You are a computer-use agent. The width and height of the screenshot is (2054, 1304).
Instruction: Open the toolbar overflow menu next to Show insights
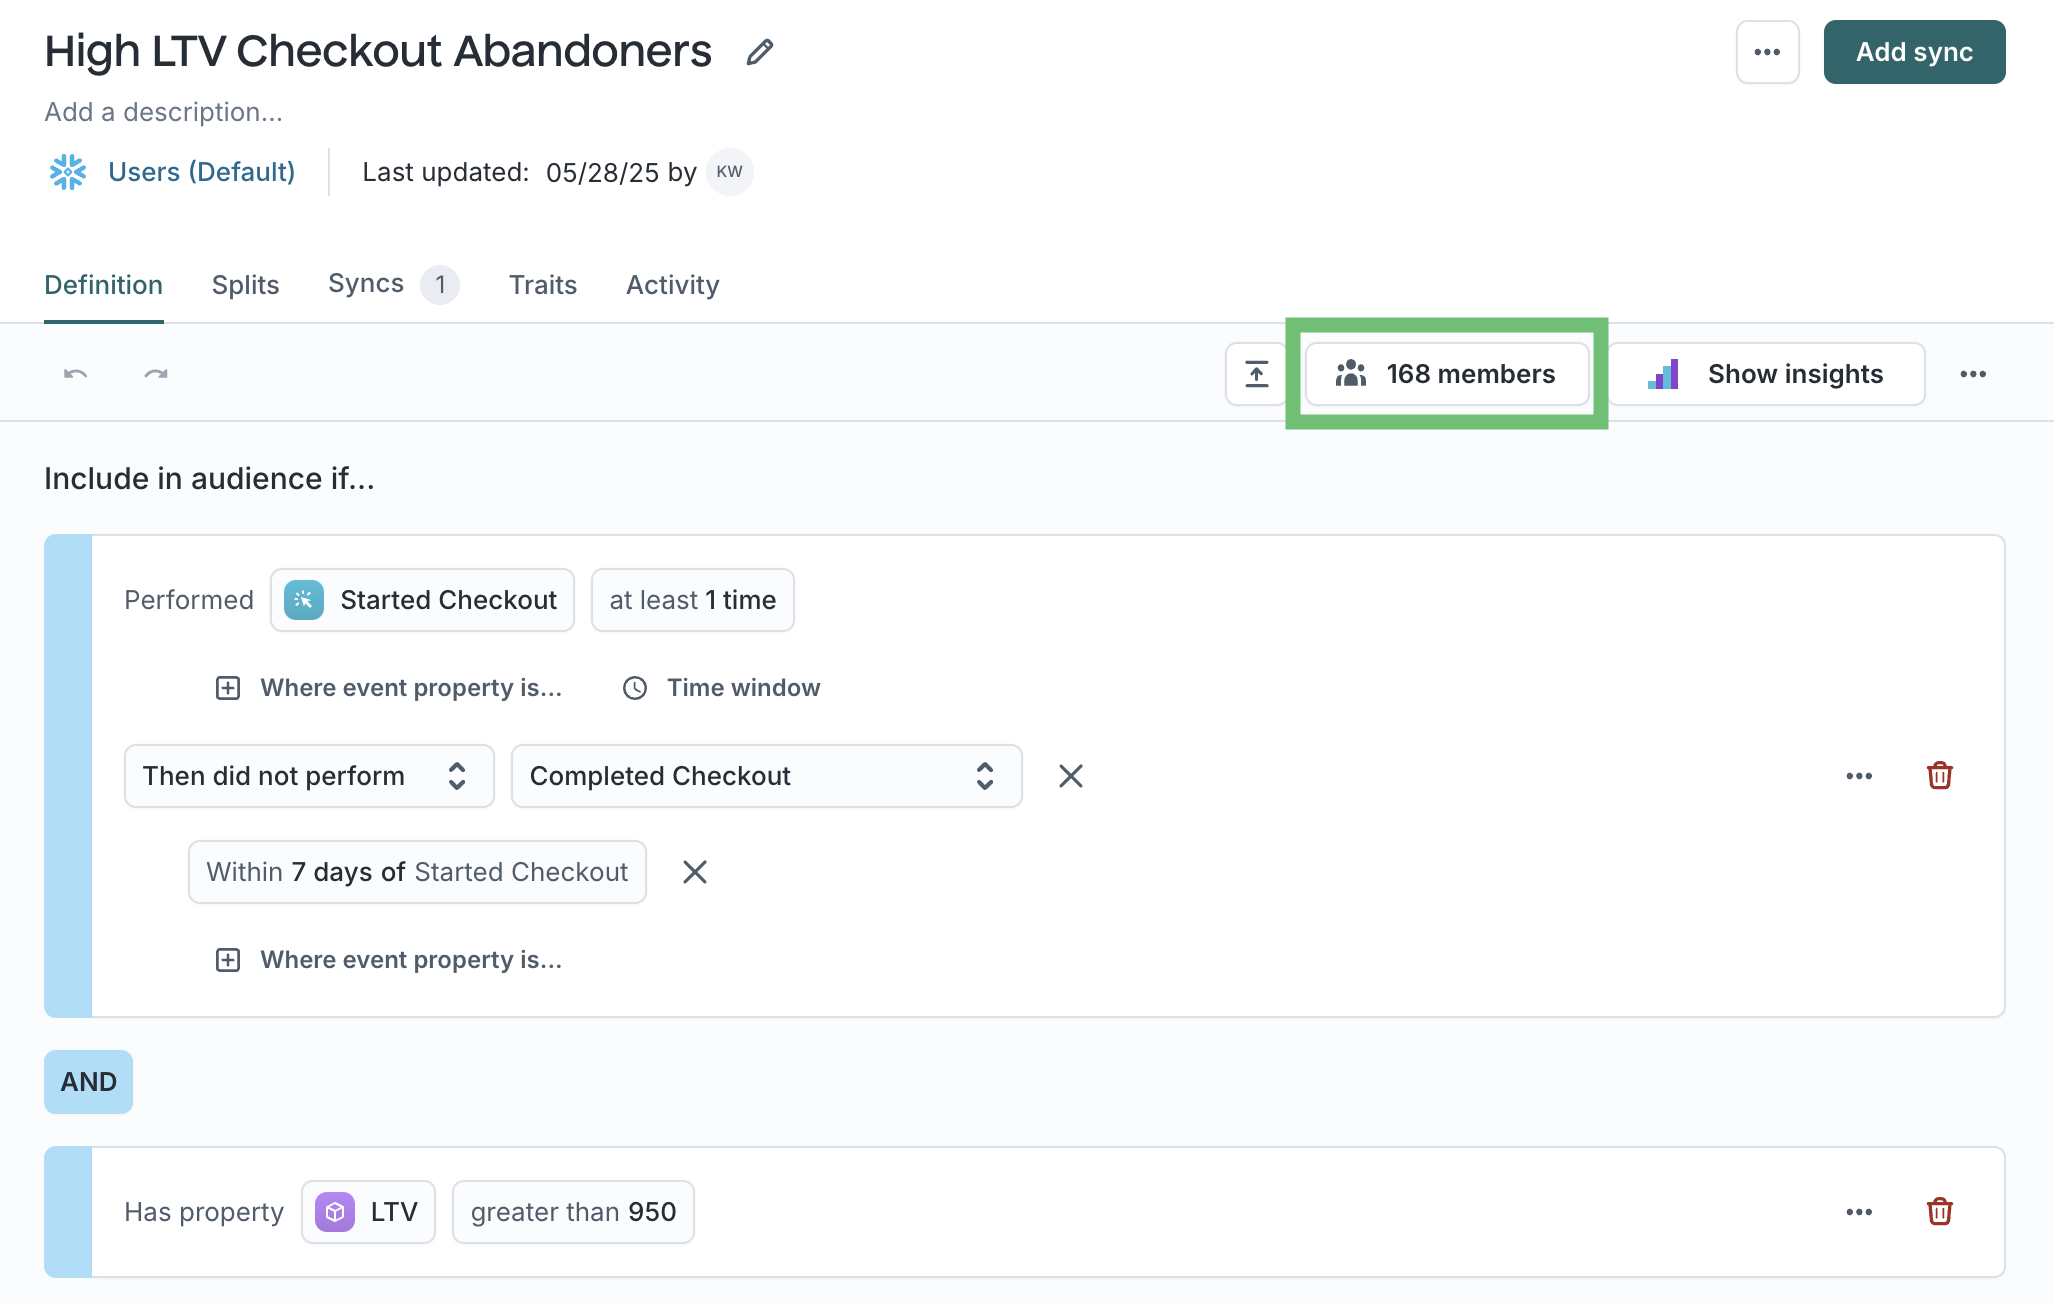1972,374
